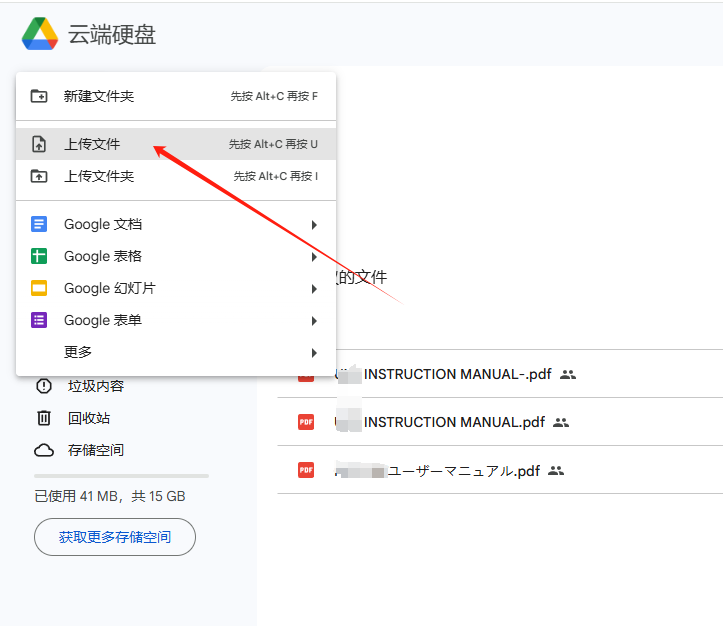This screenshot has width=723, height=626.
Task: Click the Google Drive logo
Action: point(40,34)
